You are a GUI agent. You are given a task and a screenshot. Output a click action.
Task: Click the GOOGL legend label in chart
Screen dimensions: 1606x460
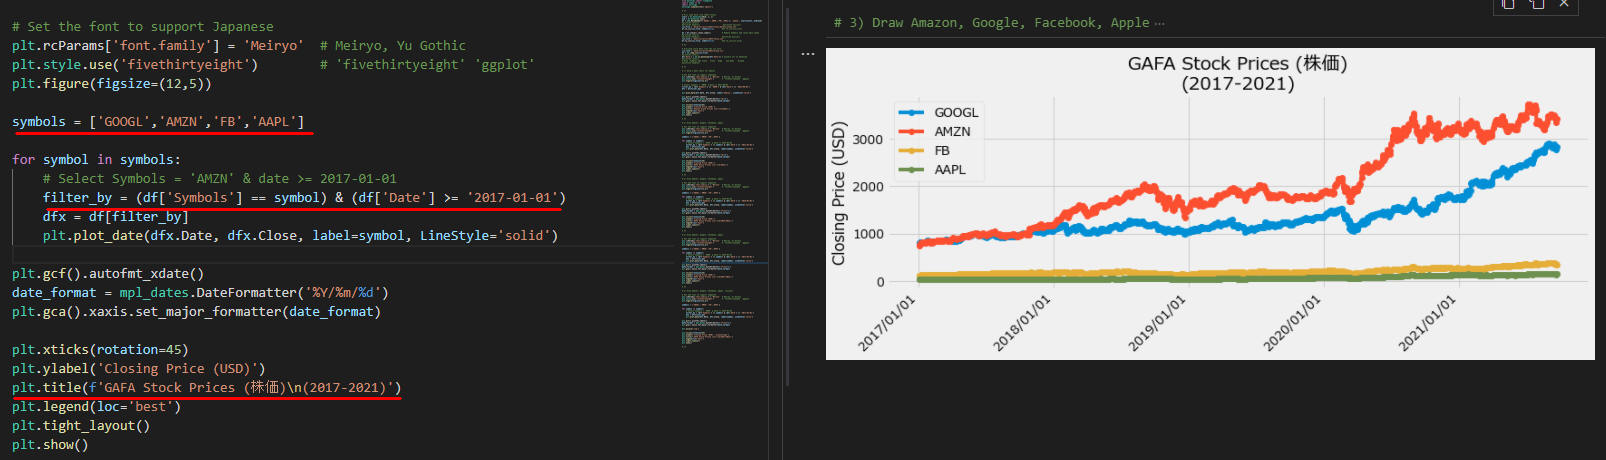[956, 113]
